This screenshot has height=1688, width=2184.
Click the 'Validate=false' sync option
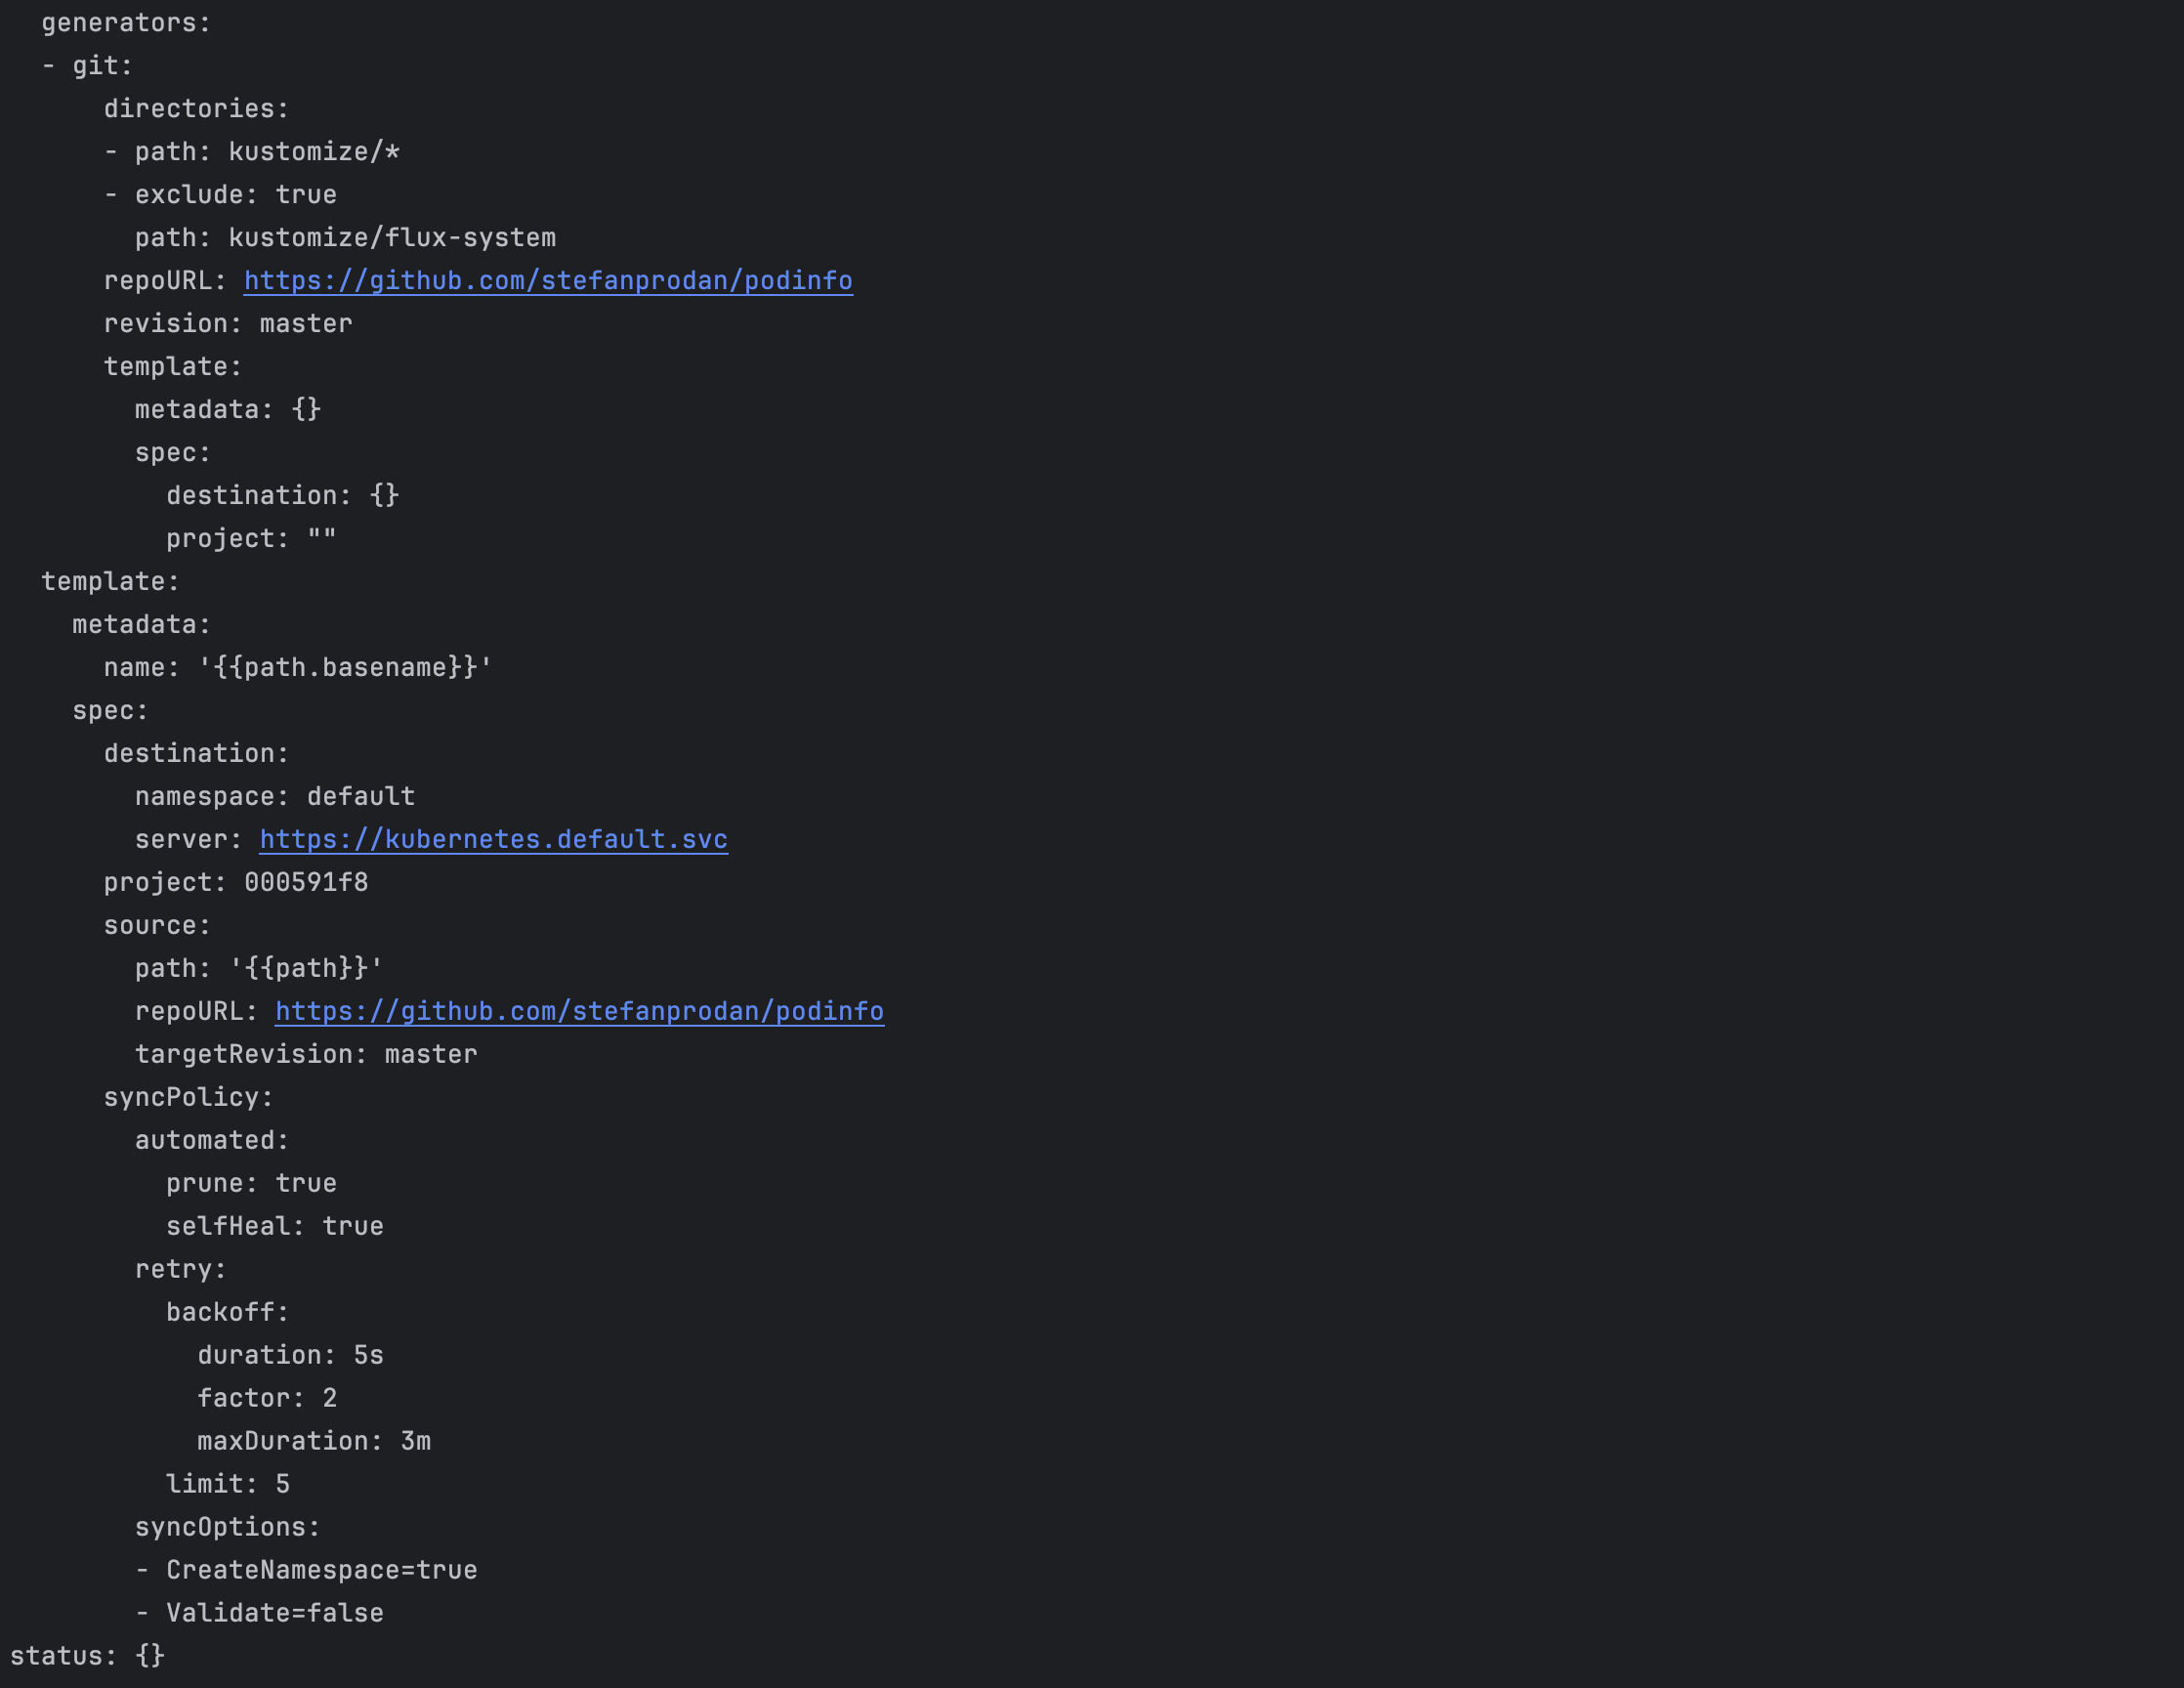coord(275,1614)
